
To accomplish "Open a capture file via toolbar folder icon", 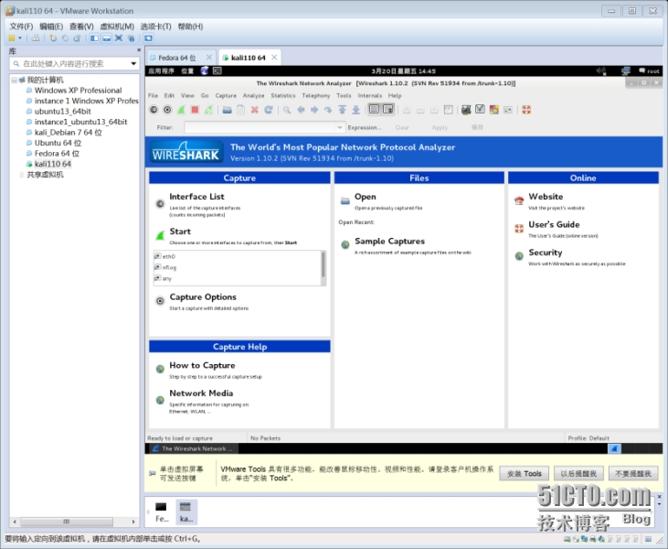I will point(227,110).
